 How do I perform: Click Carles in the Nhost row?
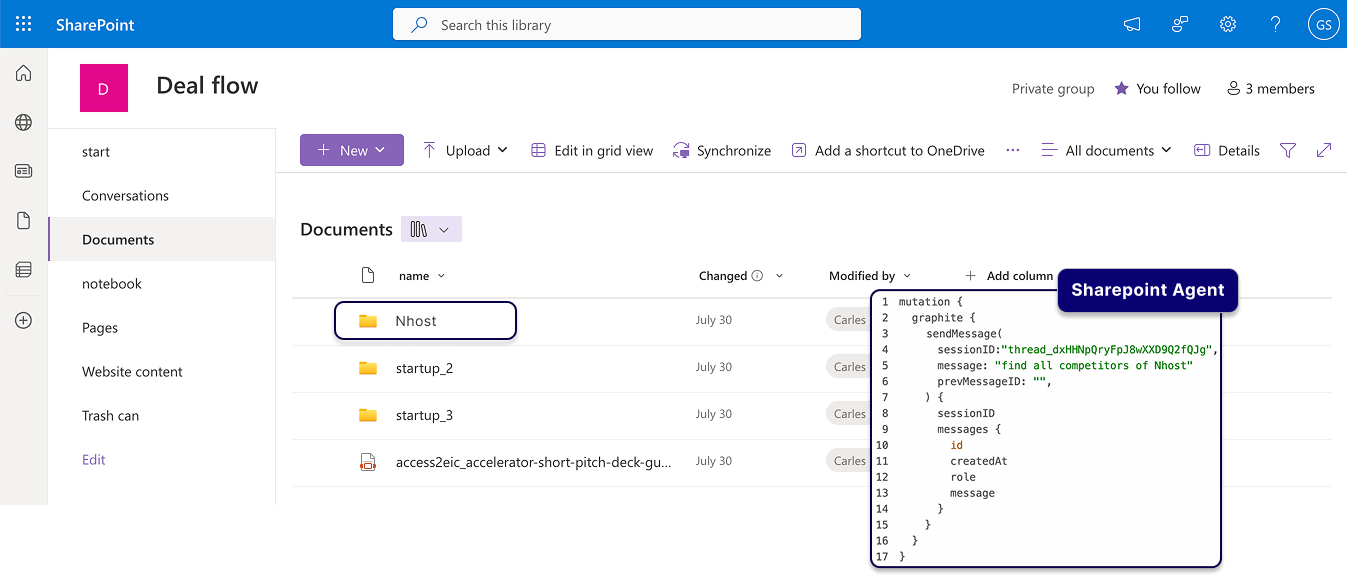(x=848, y=320)
